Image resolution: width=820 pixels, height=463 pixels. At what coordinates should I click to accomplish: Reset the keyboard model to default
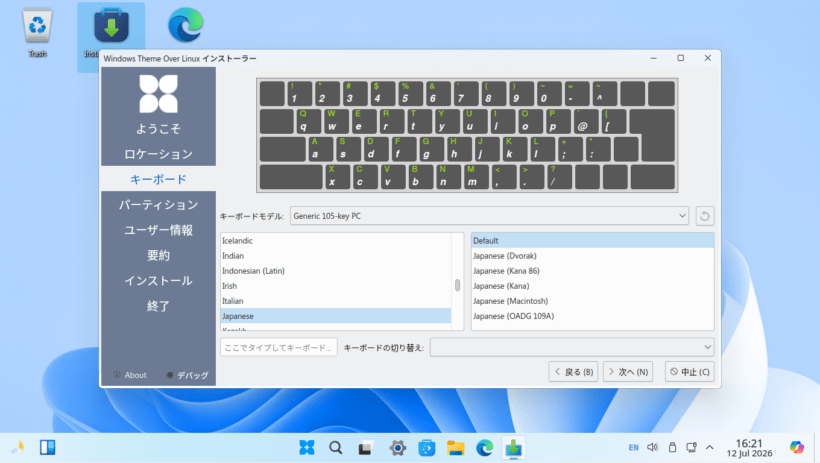[704, 216]
